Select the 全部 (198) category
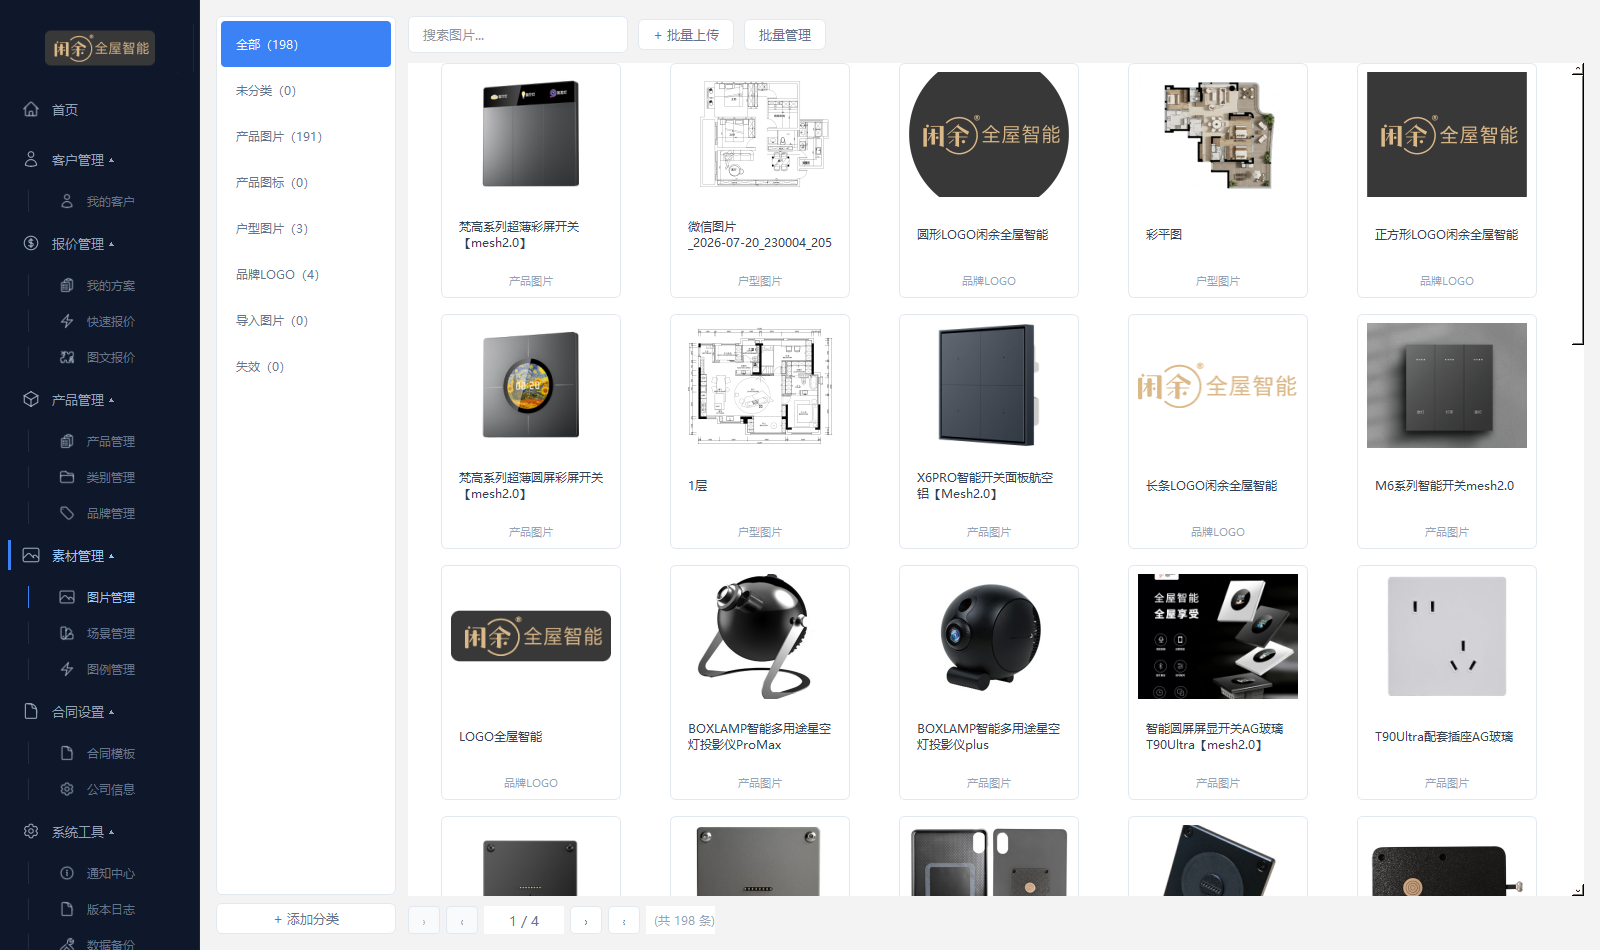 click(x=306, y=44)
